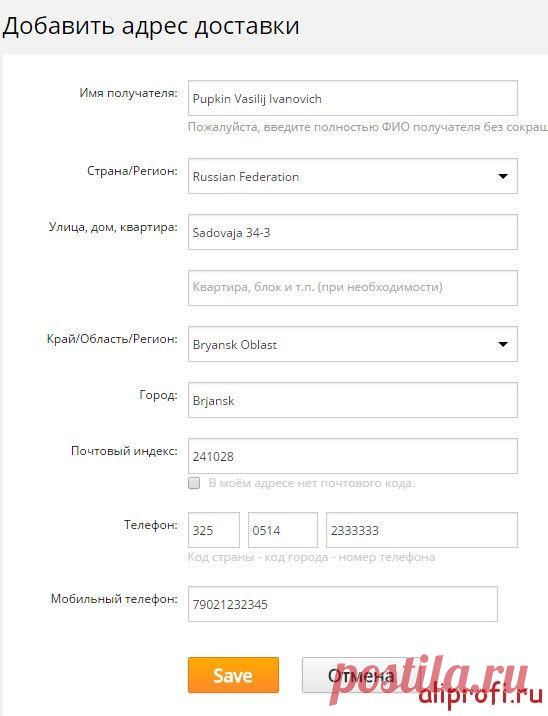Click the street address field Sadovaja 34-3
The image size is (548, 716).
353,232
